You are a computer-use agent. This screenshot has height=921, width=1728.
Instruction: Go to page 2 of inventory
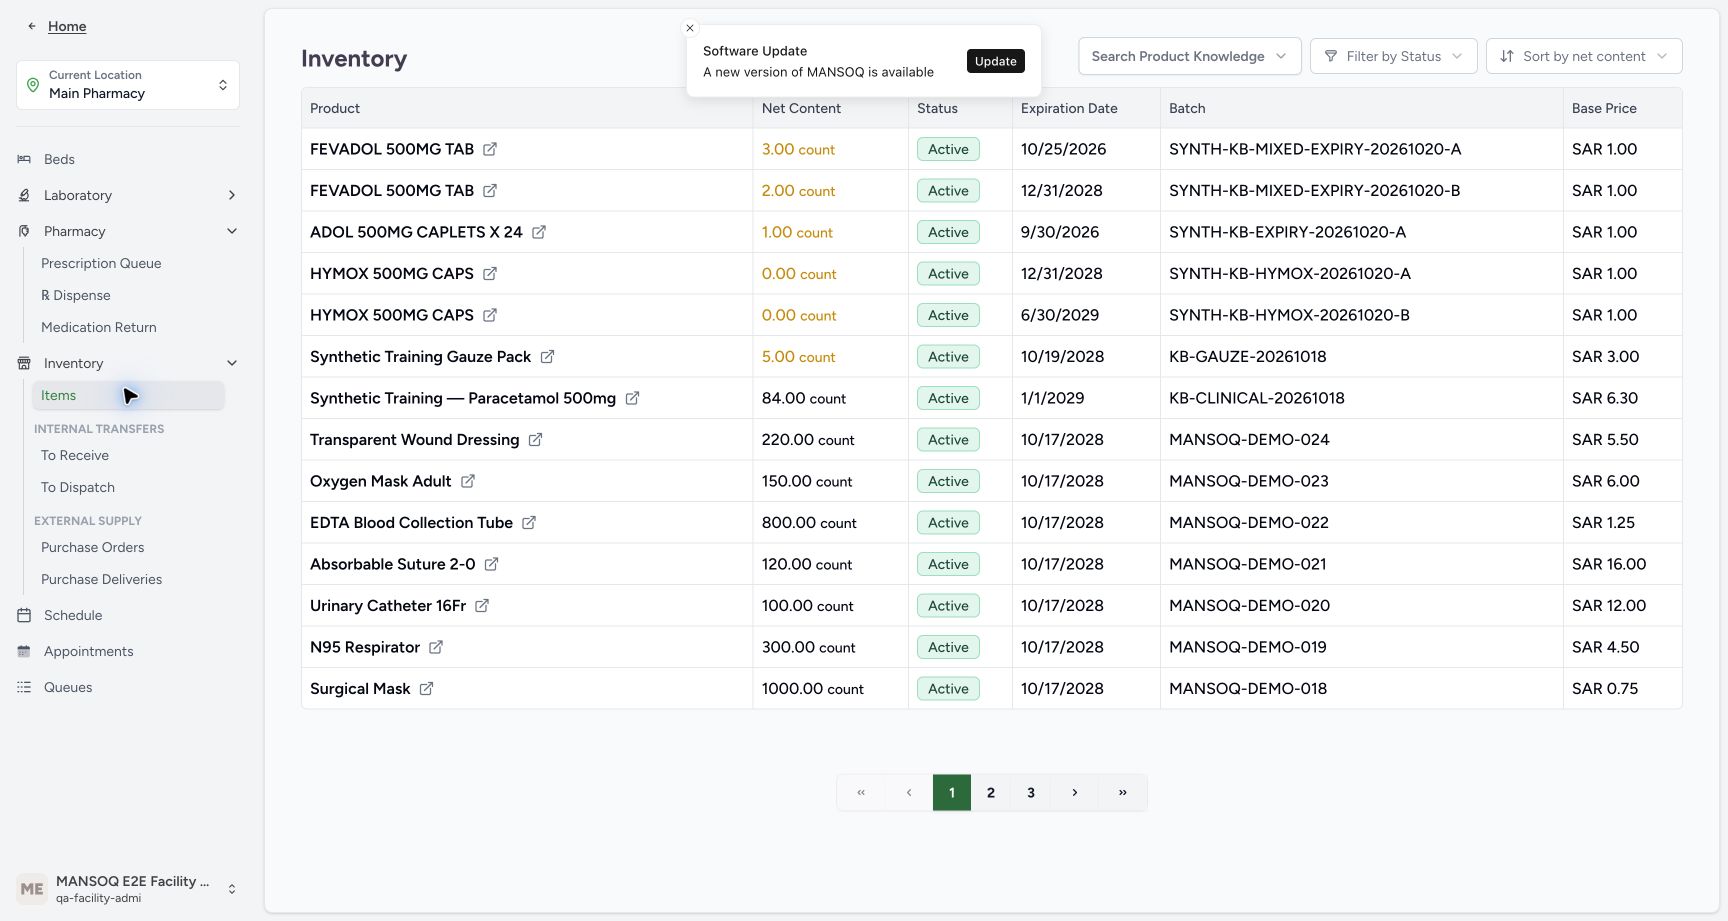pos(991,793)
